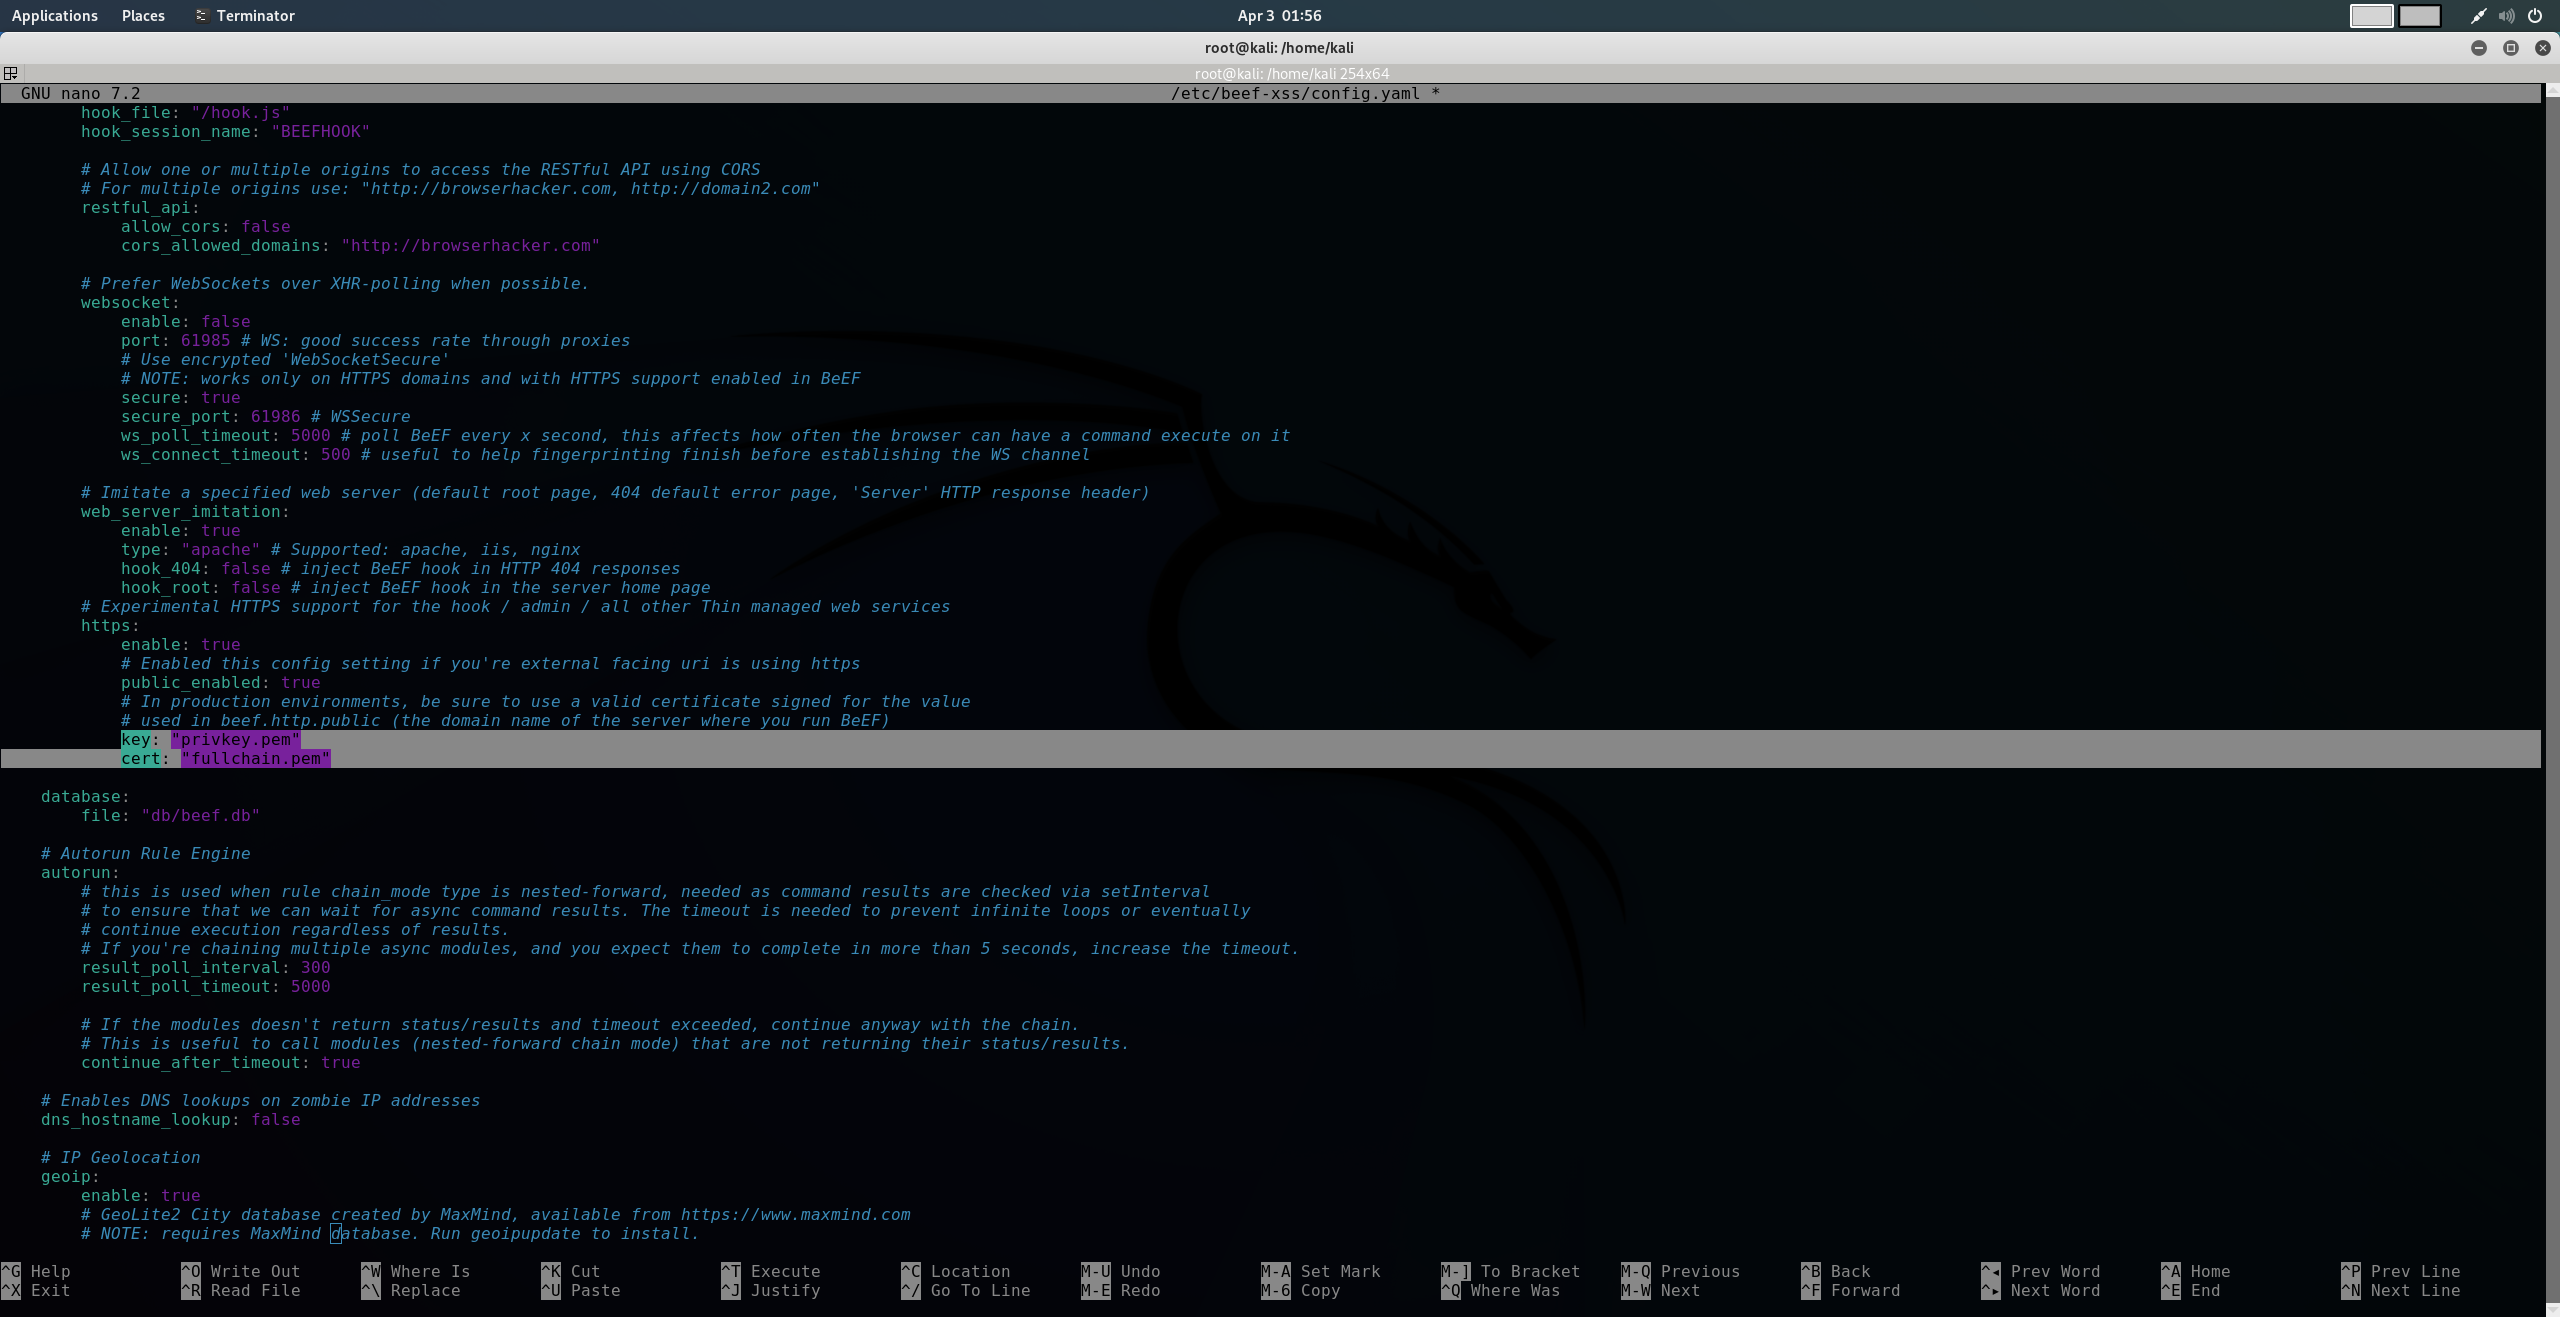The height and width of the screenshot is (1317, 2560).
Task: Click Undo in nano's shortcut bar
Action: (x=1140, y=1272)
